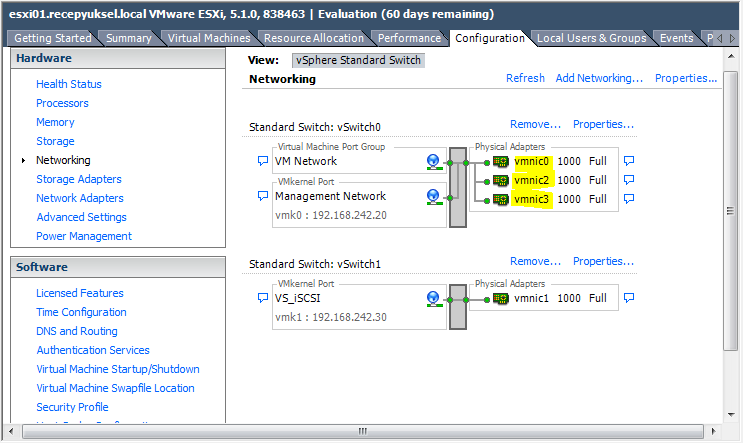Open Processors in Hardware list
Viewport: 743px width, 443px height.
tap(62, 103)
